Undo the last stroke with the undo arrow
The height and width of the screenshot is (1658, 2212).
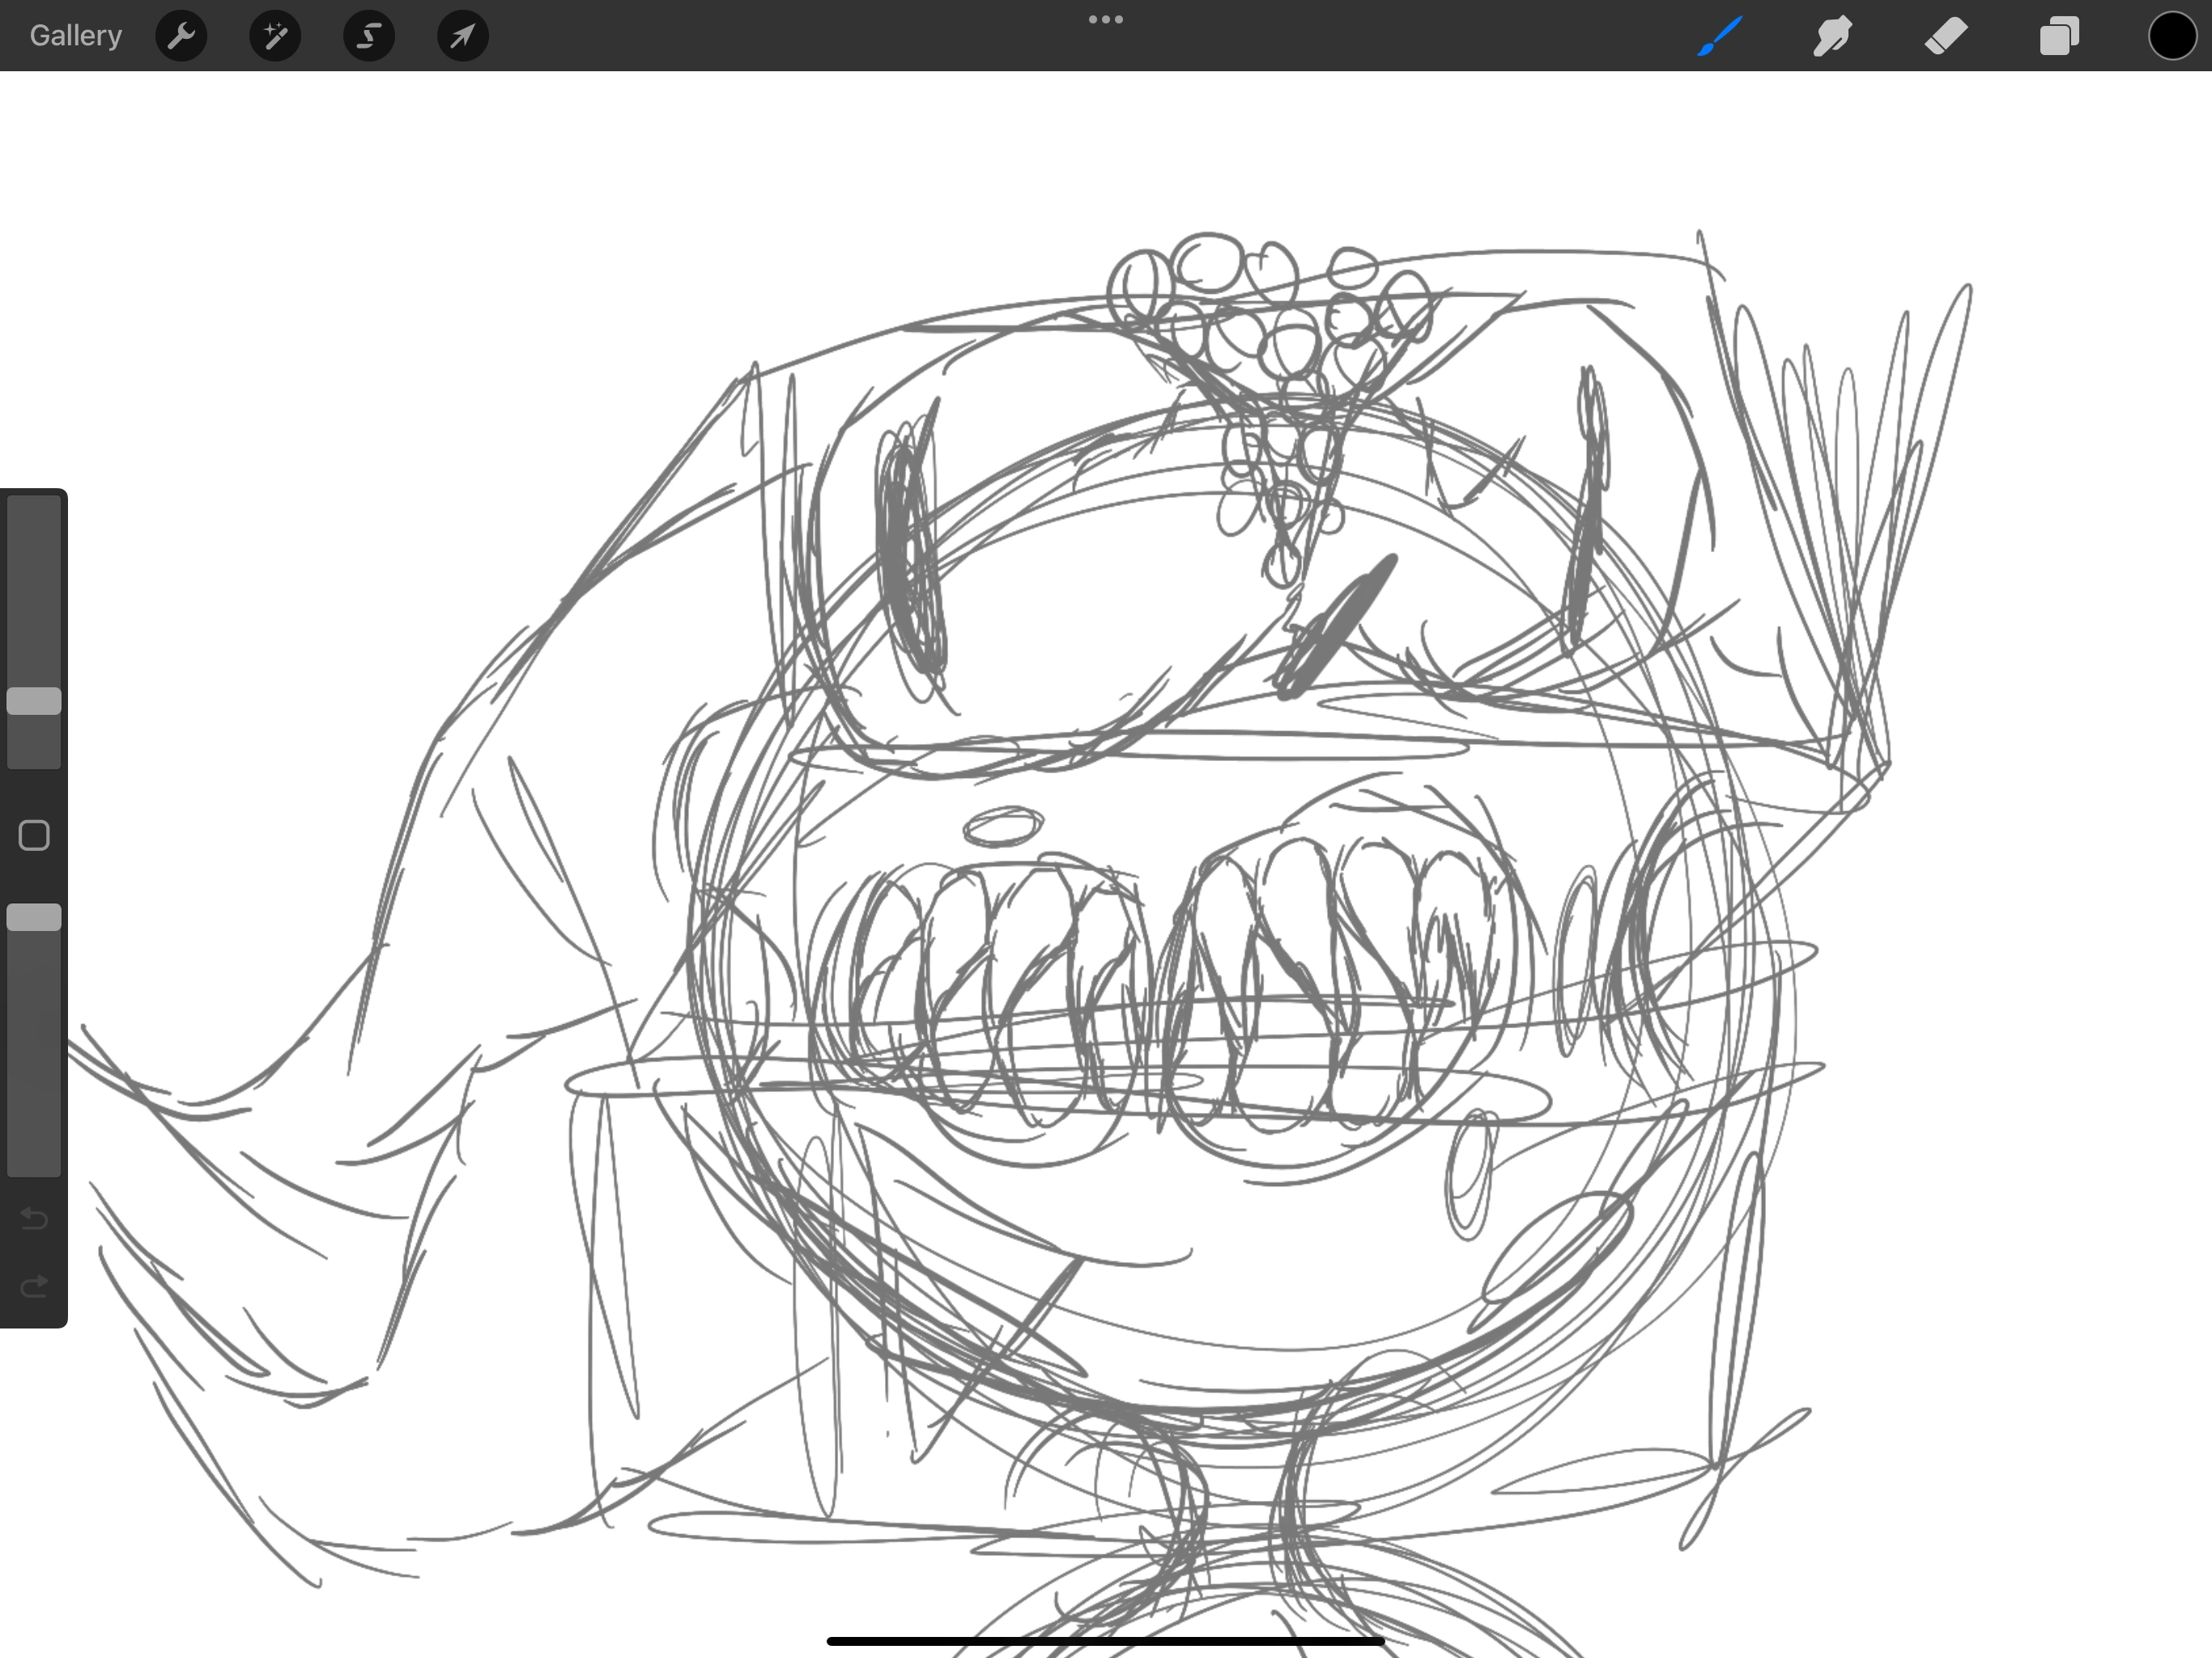33,1219
